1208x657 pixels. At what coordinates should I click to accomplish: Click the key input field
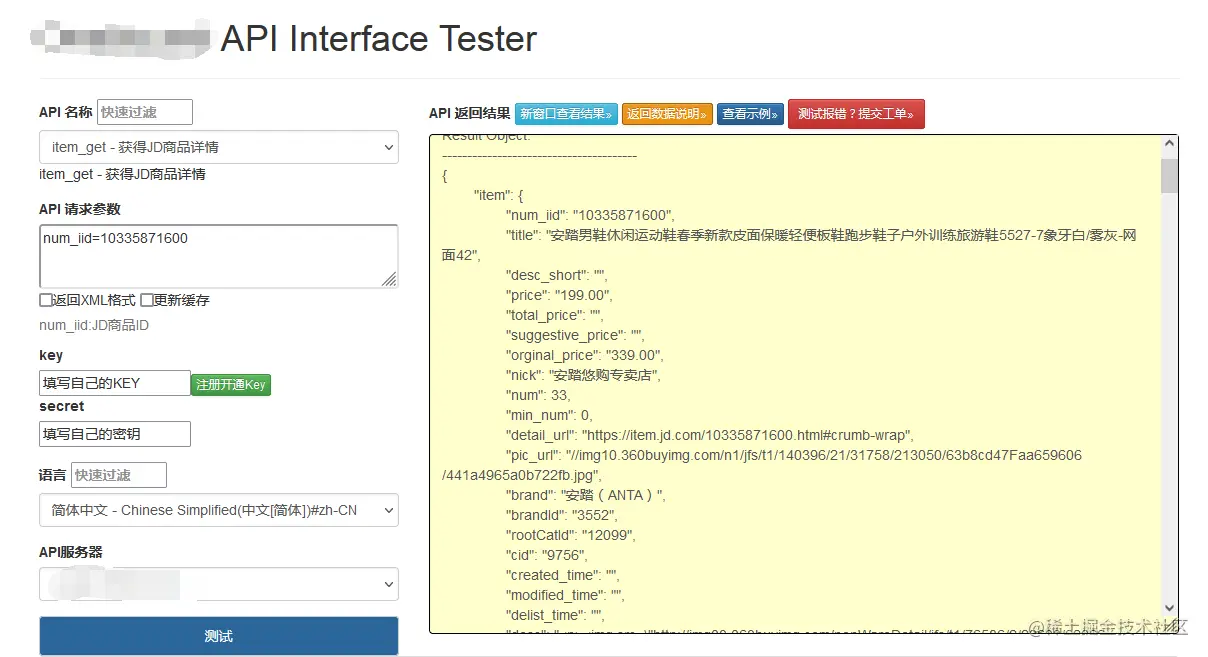coord(114,383)
